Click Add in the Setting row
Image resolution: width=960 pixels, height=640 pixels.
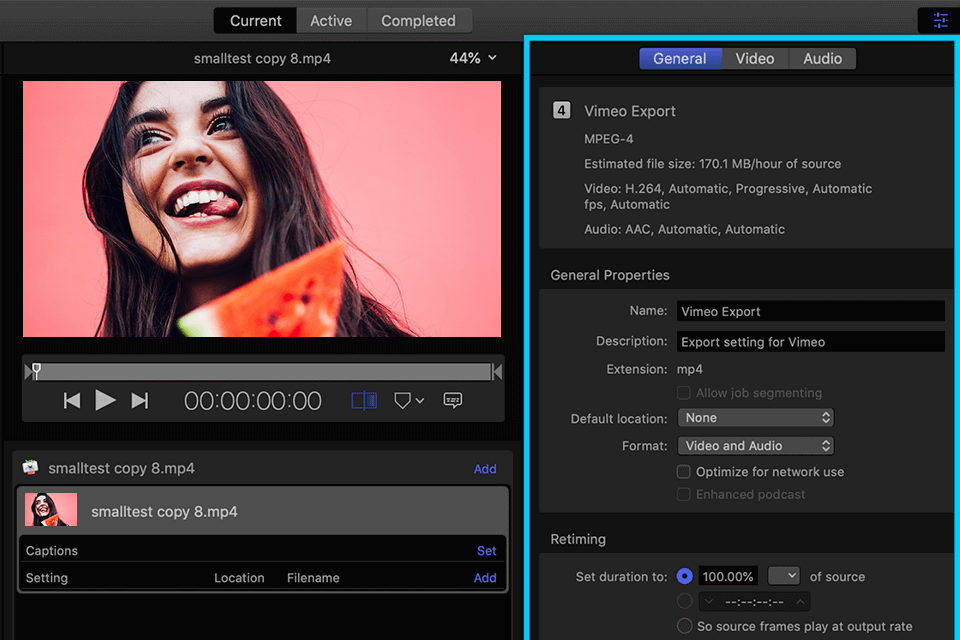coord(485,578)
